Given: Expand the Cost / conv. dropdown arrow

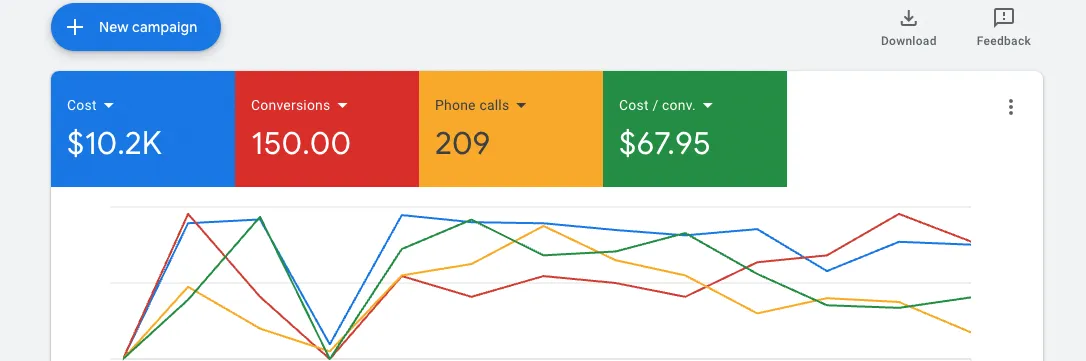Looking at the screenshot, I should tap(707, 105).
